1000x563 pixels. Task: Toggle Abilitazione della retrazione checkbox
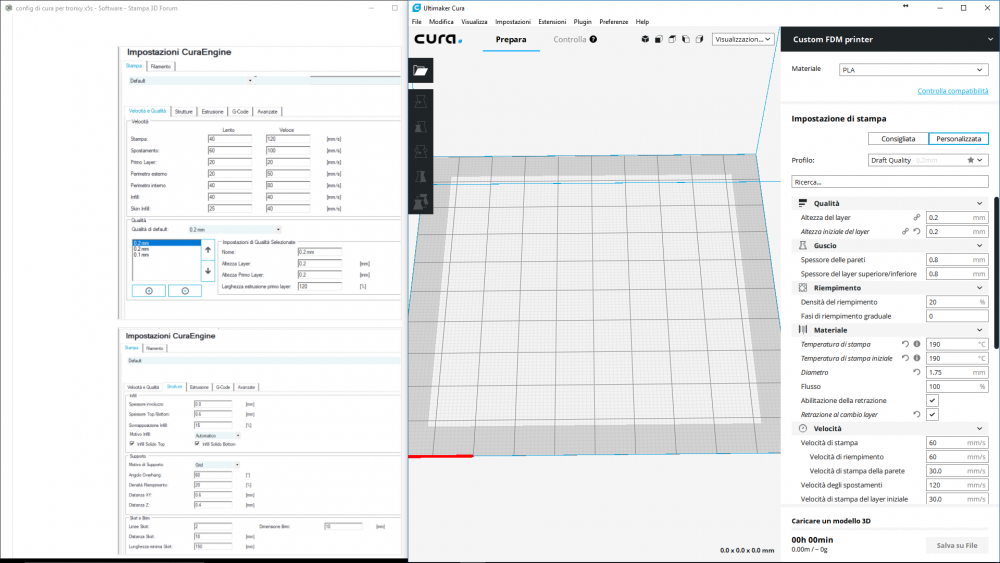[932, 400]
